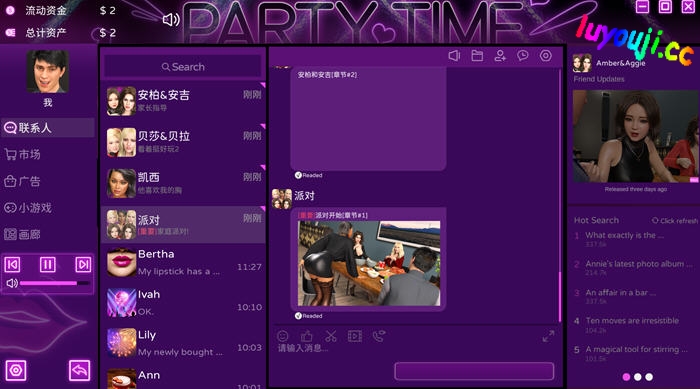
Task: Open chat with Ann
Action: pos(183,378)
